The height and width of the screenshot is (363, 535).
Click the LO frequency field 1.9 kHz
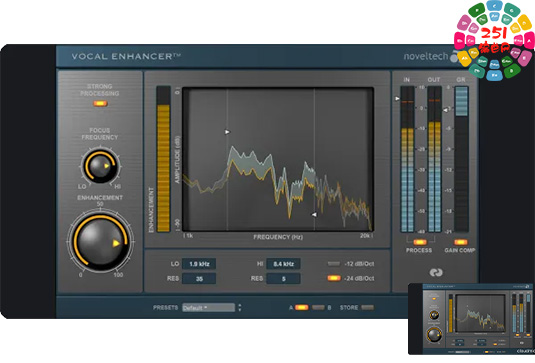point(199,264)
